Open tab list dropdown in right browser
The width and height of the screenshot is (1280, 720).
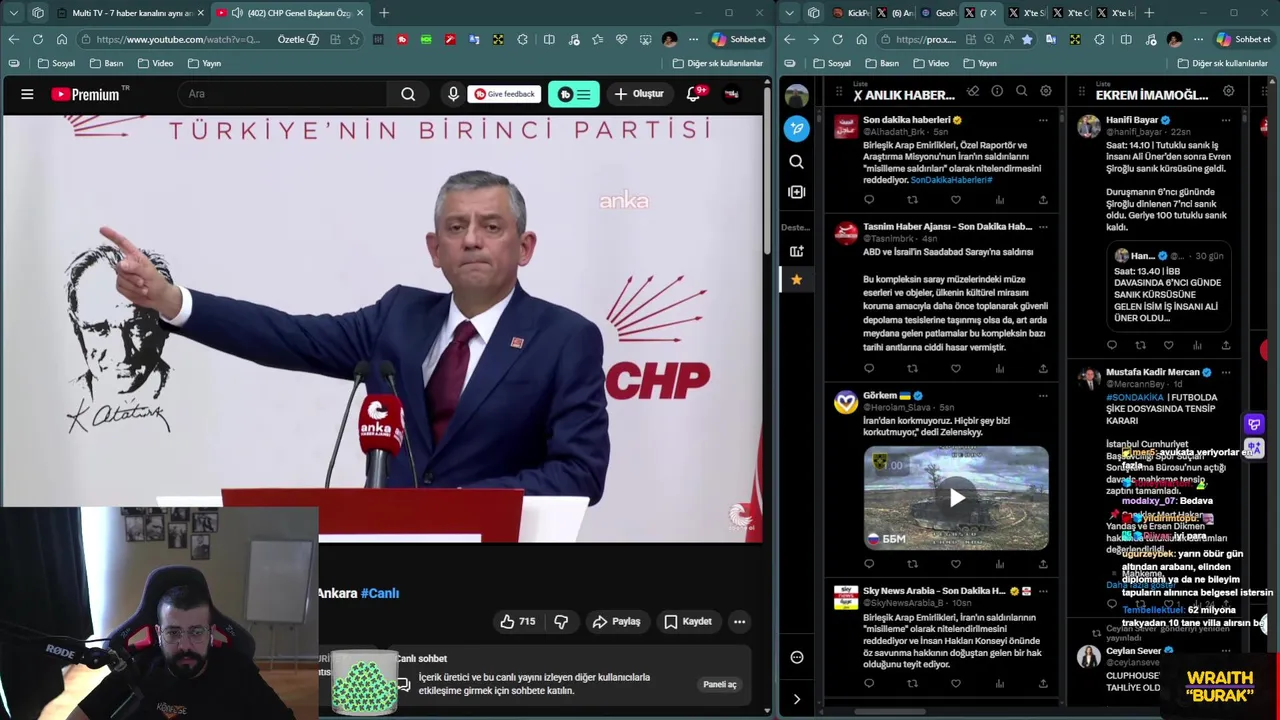(790, 13)
